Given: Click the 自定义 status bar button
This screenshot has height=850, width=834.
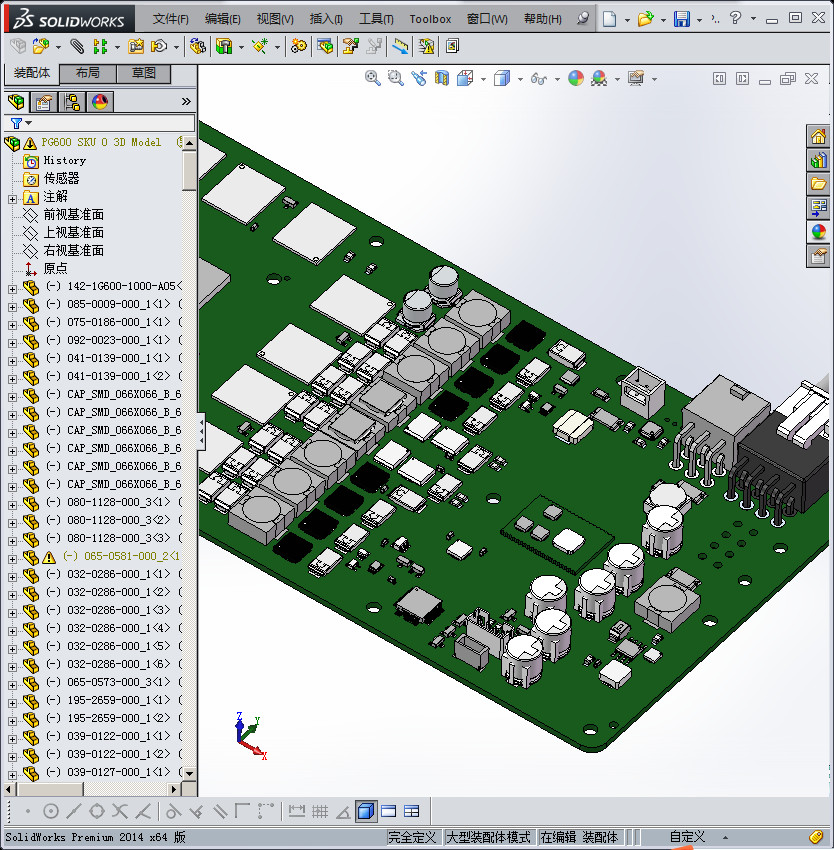Looking at the screenshot, I should (x=687, y=837).
